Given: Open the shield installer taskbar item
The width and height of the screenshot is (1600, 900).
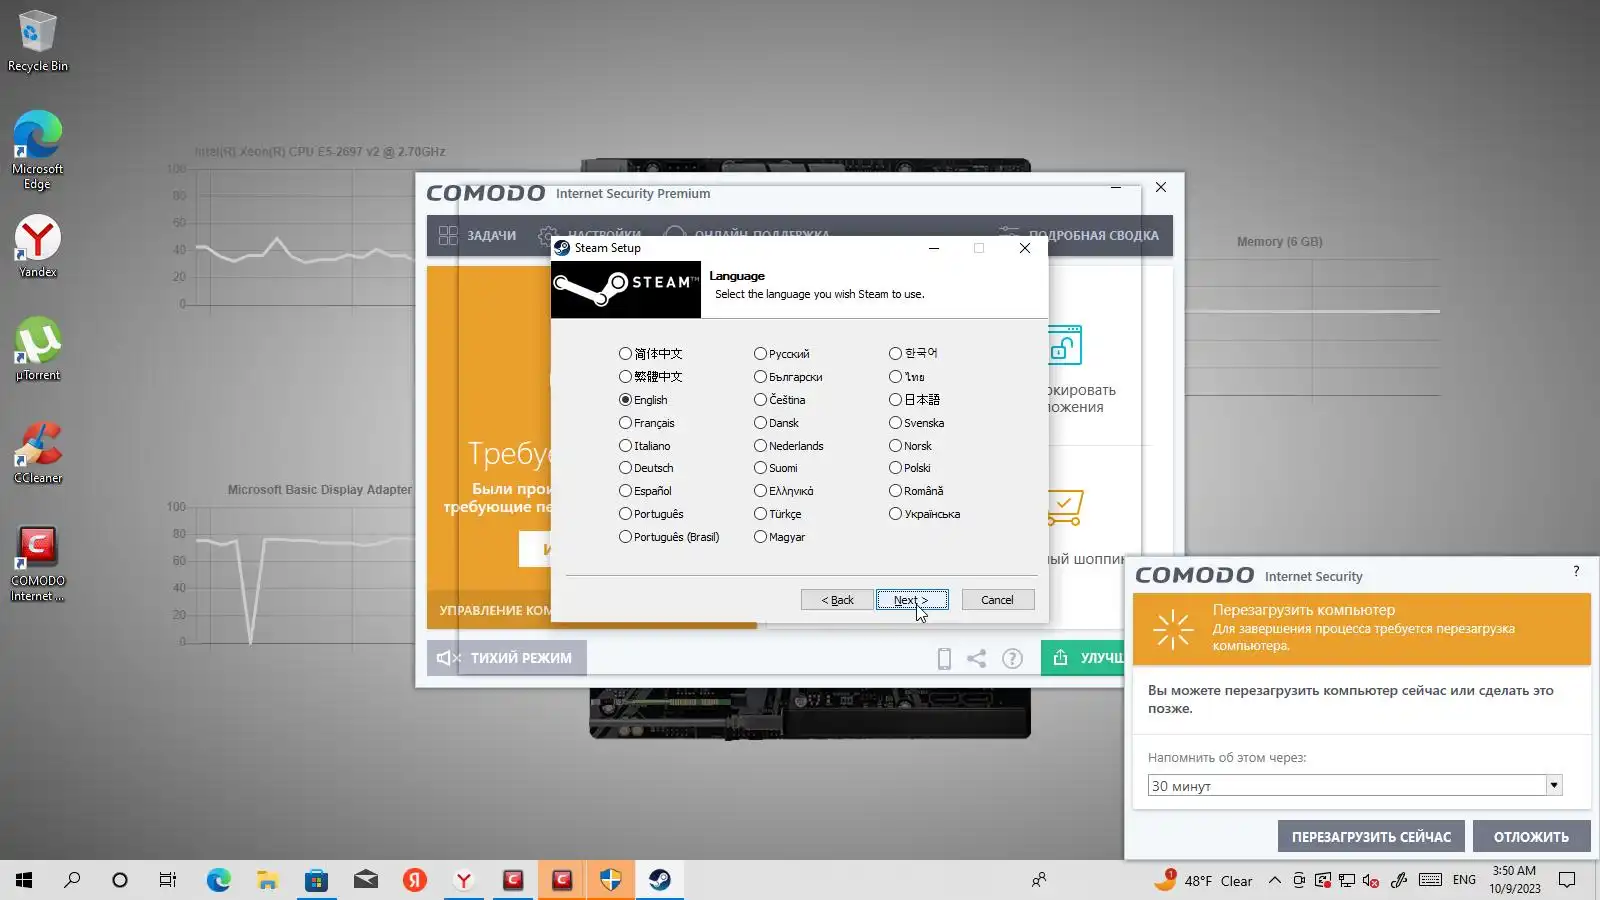Looking at the screenshot, I should point(611,880).
